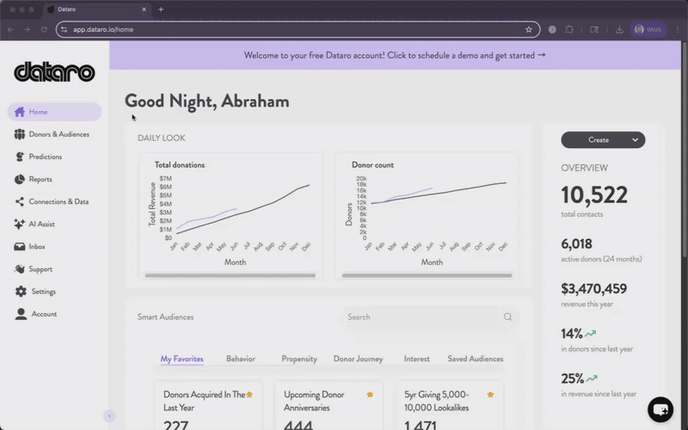Click the page vertical scrollbar
Viewport: 688px width, 430px height.
tap(684, 149)
